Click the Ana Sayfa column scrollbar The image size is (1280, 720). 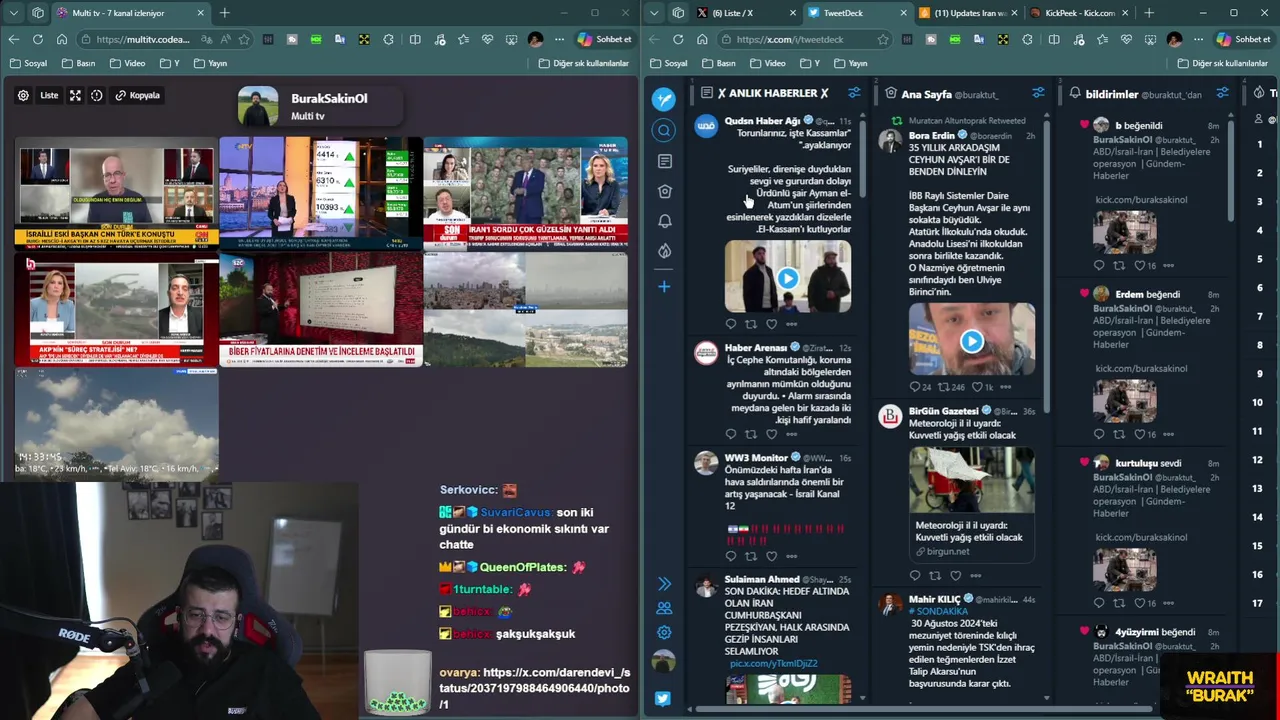click(1047, 265)
